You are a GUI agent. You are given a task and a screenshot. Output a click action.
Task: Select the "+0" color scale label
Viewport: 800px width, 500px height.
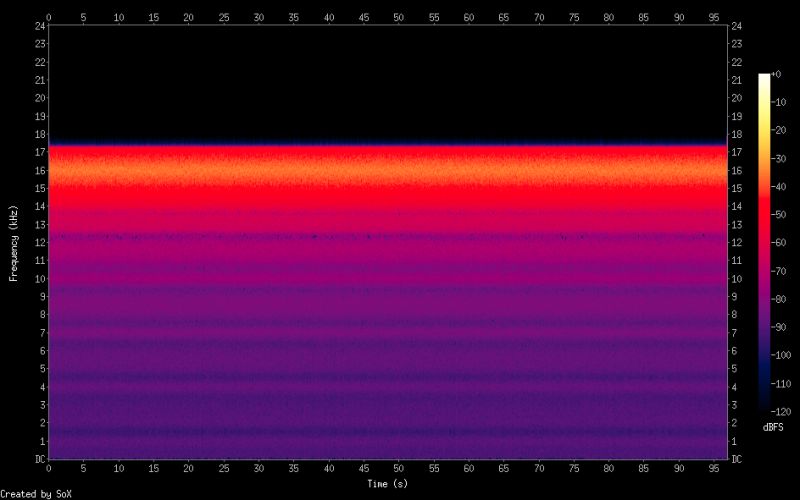point(776,74)
